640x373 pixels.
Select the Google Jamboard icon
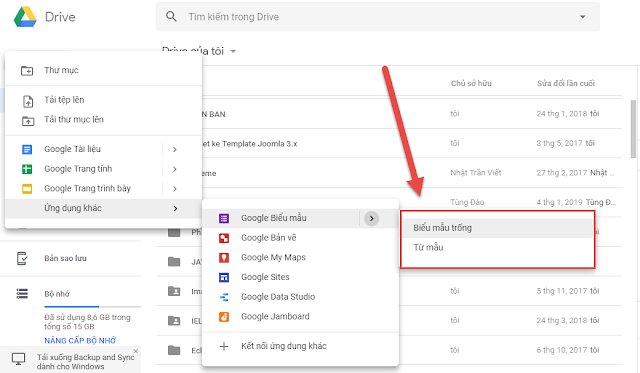[224, 317]
